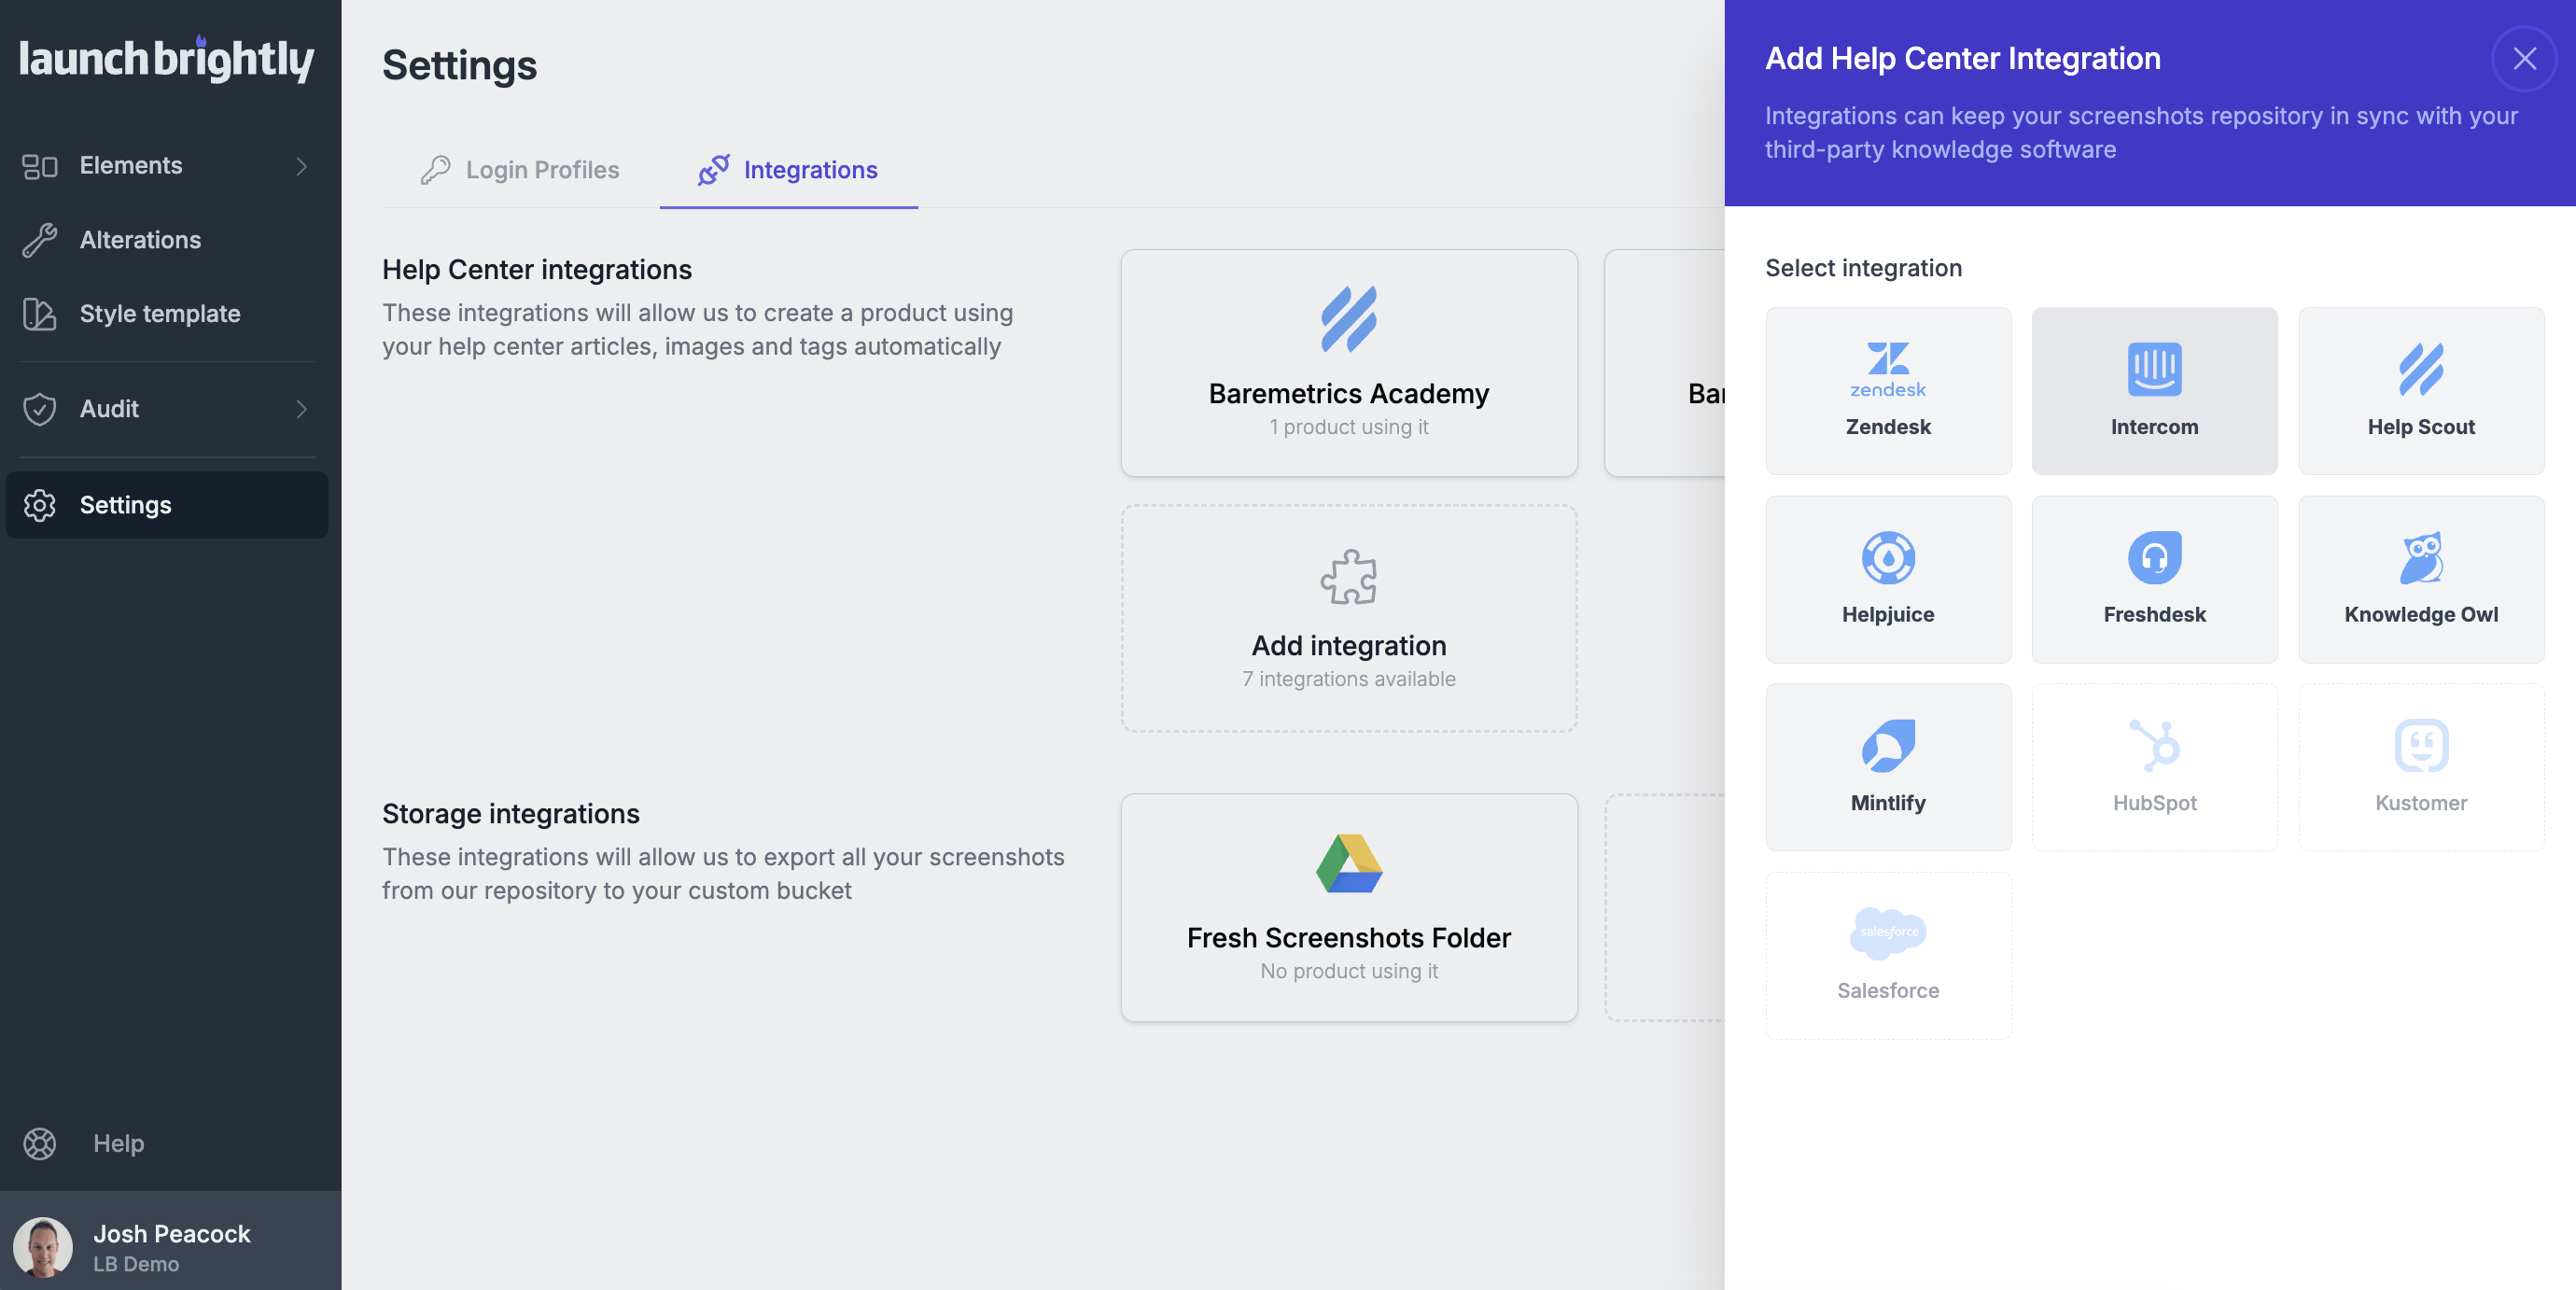Select the Intercom logo icon
Image resolution: width=2576 pixels, height=1290 pixels.
[2155, 369]
